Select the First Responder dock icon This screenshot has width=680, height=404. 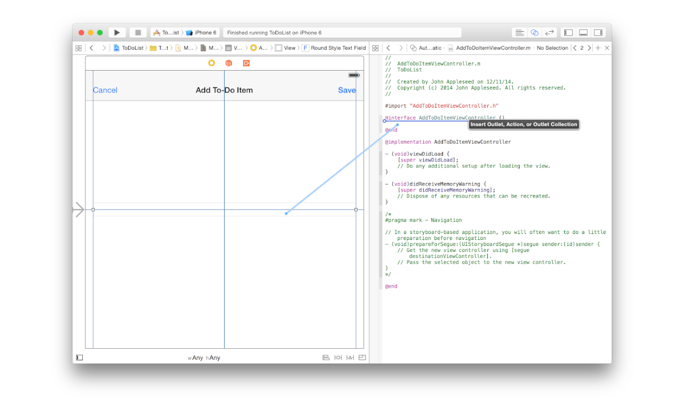click(x=229, y=63)
